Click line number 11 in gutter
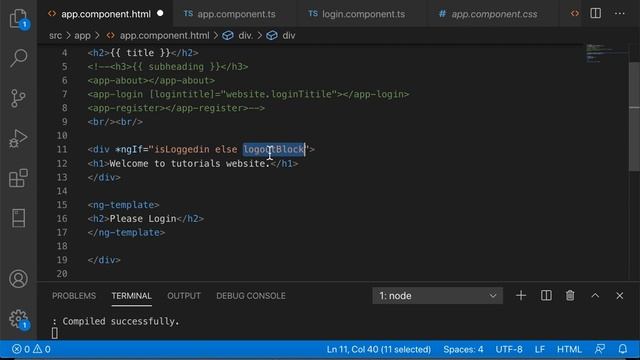 coord(62,149)
